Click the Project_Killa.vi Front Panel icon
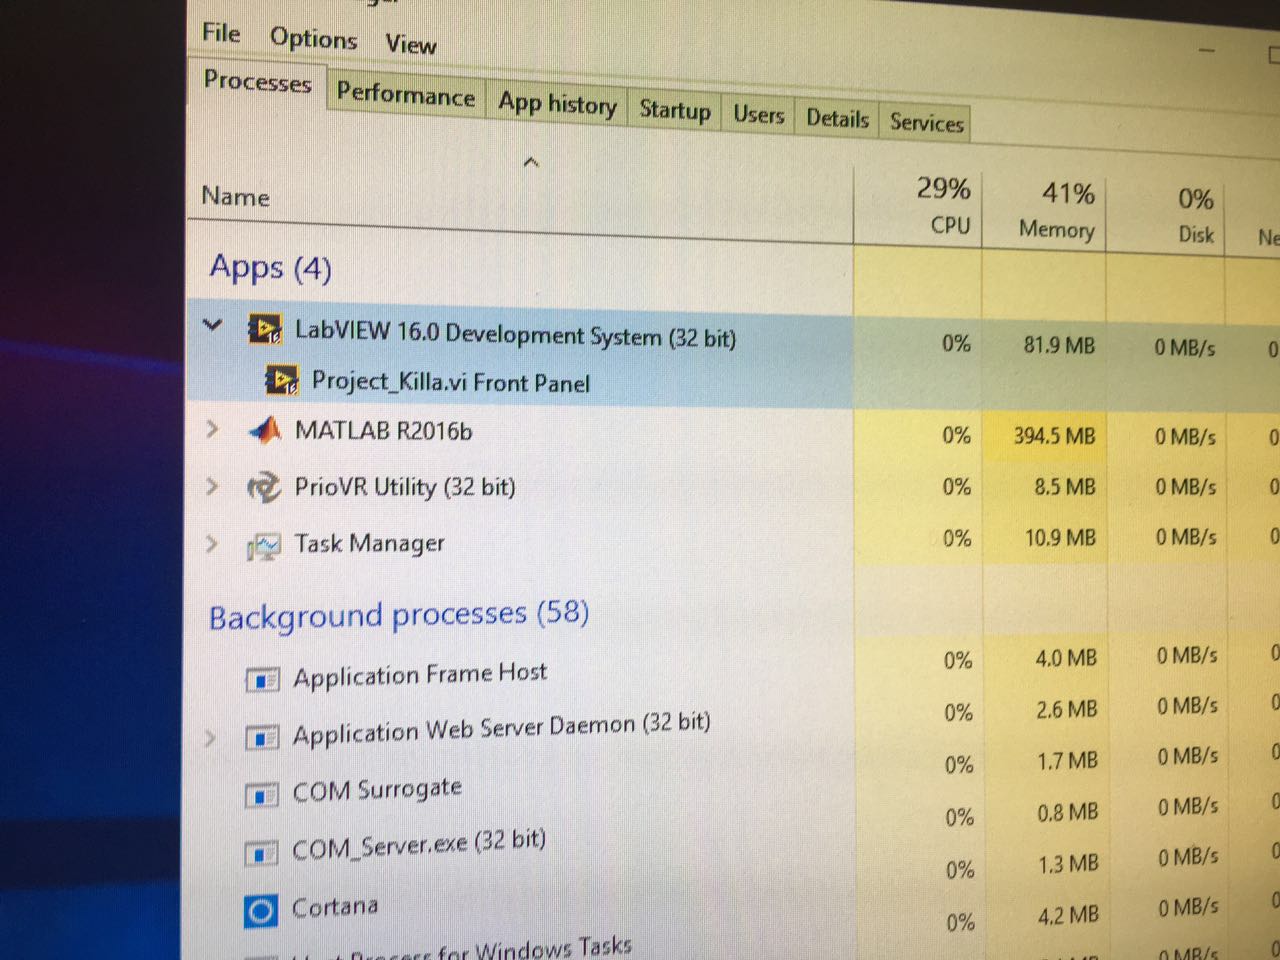 pyautogui.click(x=281, y=380)
